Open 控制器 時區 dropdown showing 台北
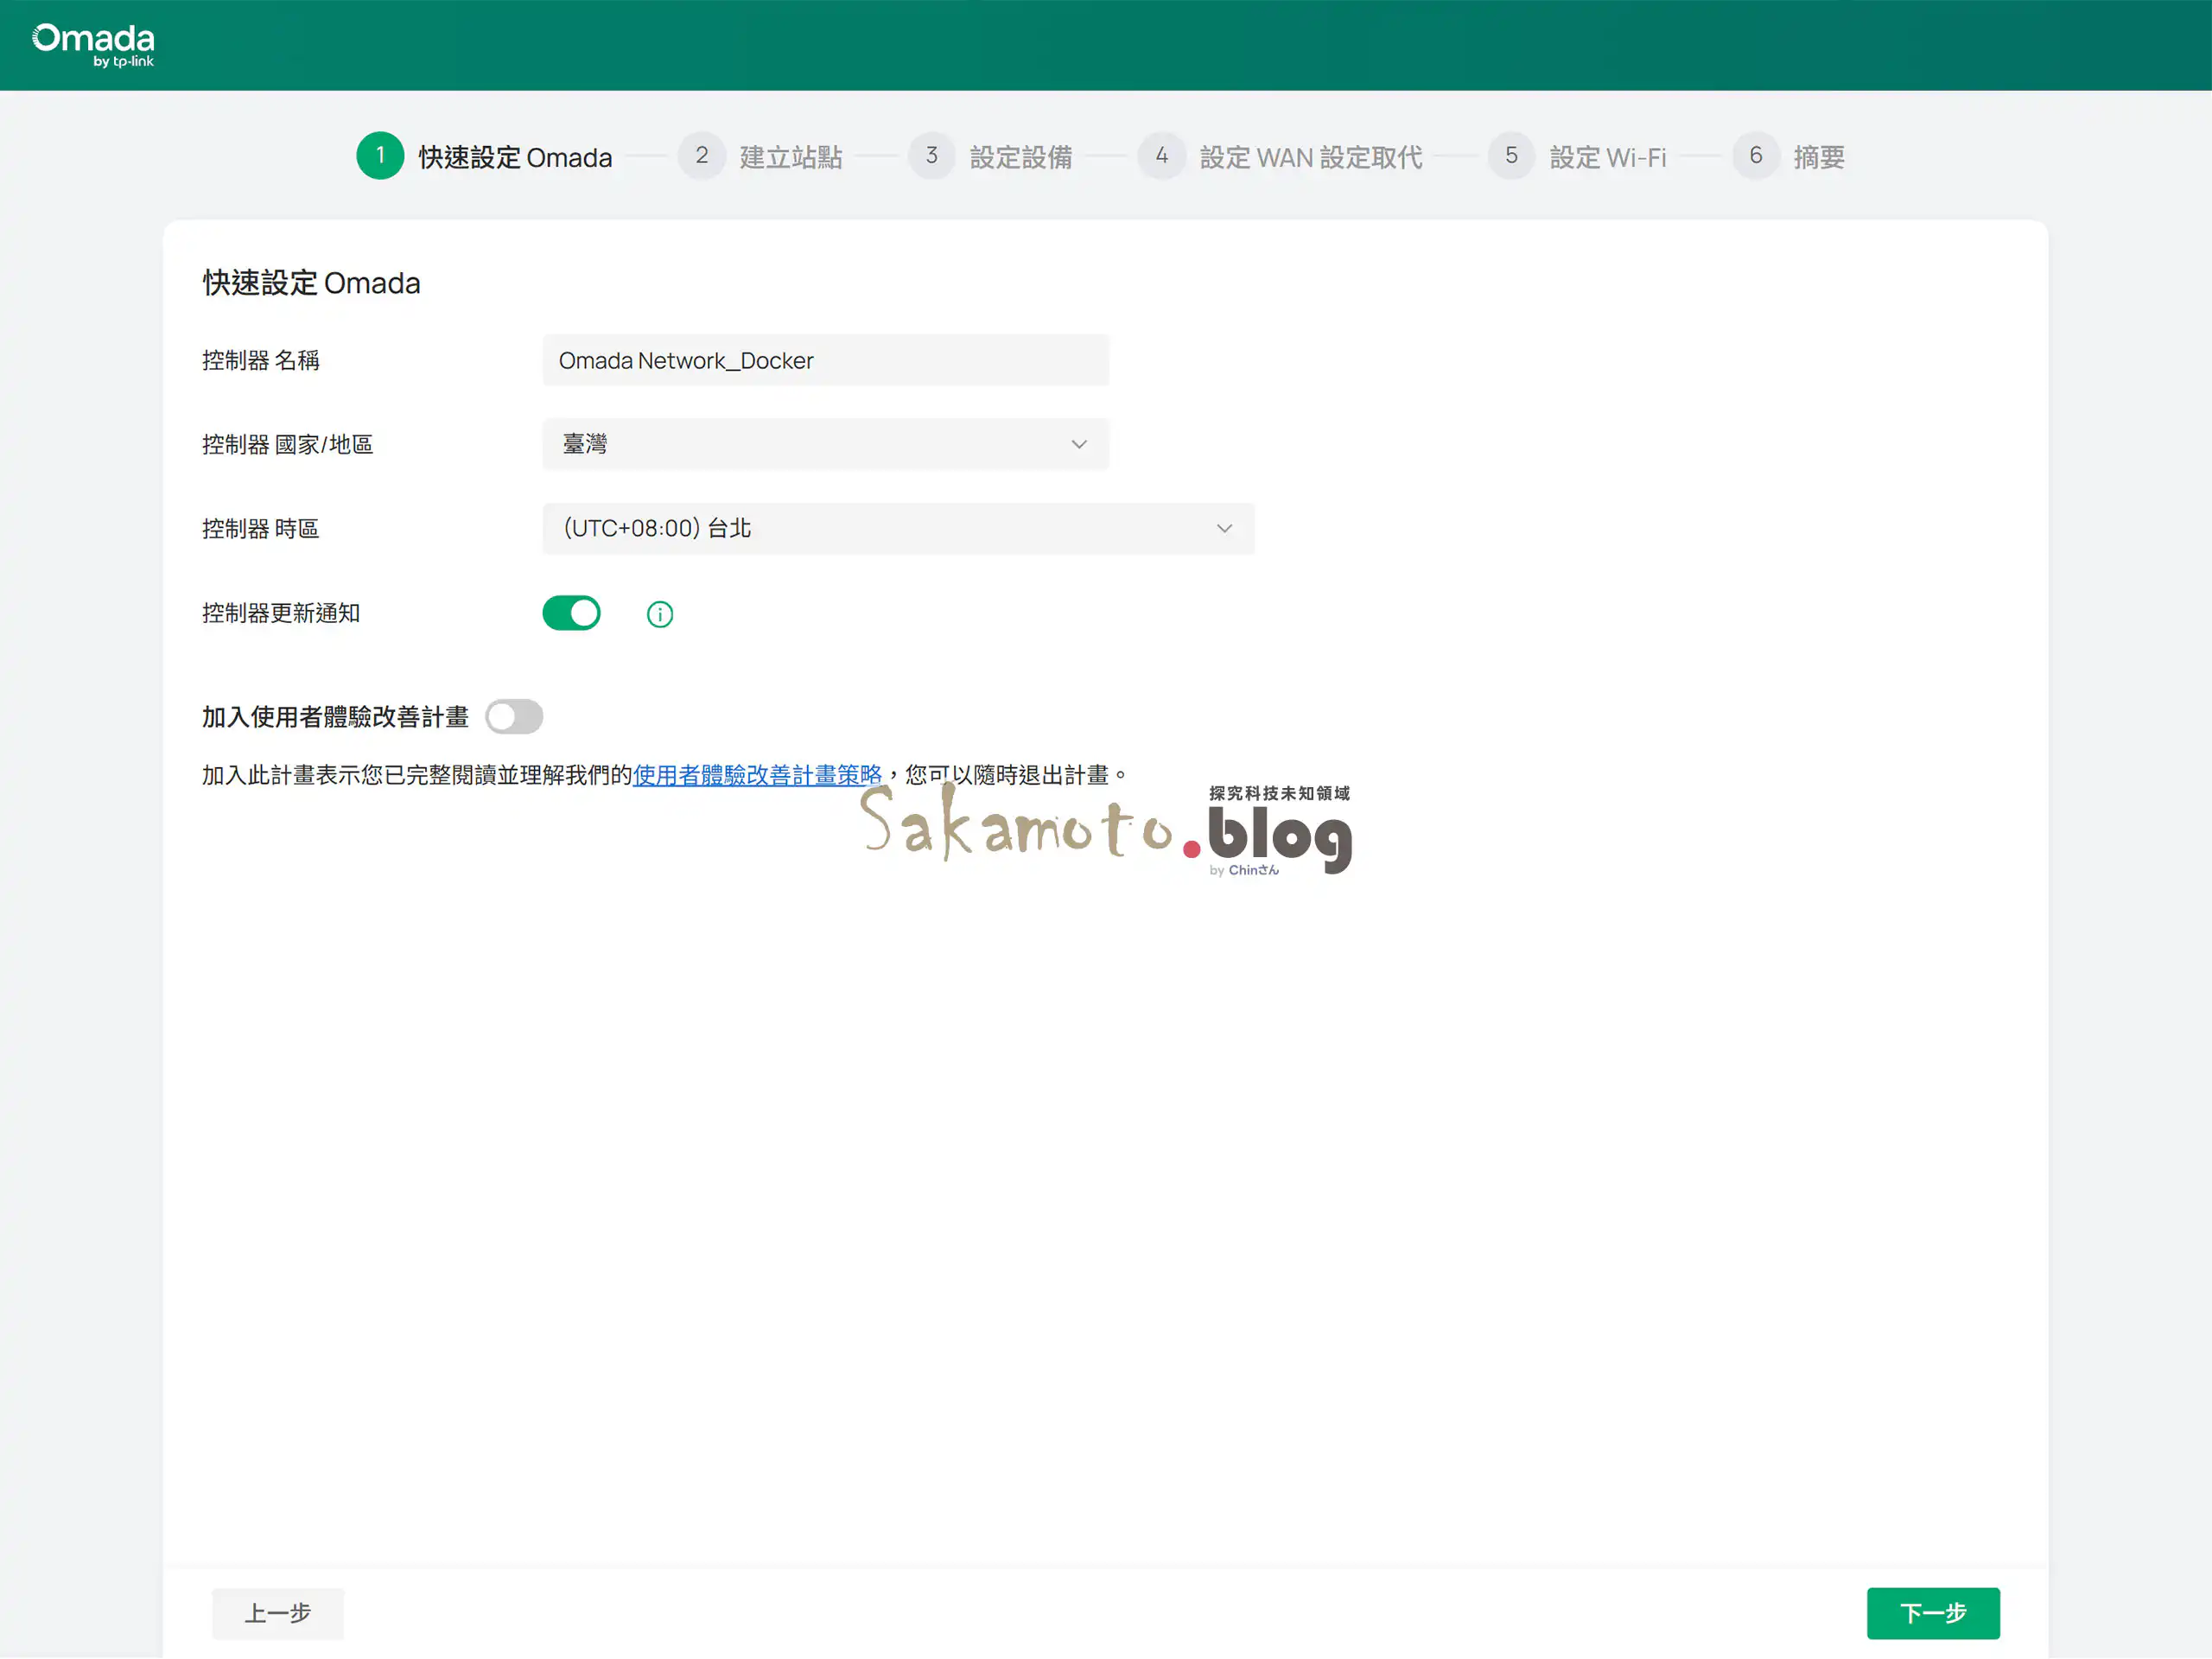Image resolution: width=2212 pixels, height=1659 pixels. (897, 528)
